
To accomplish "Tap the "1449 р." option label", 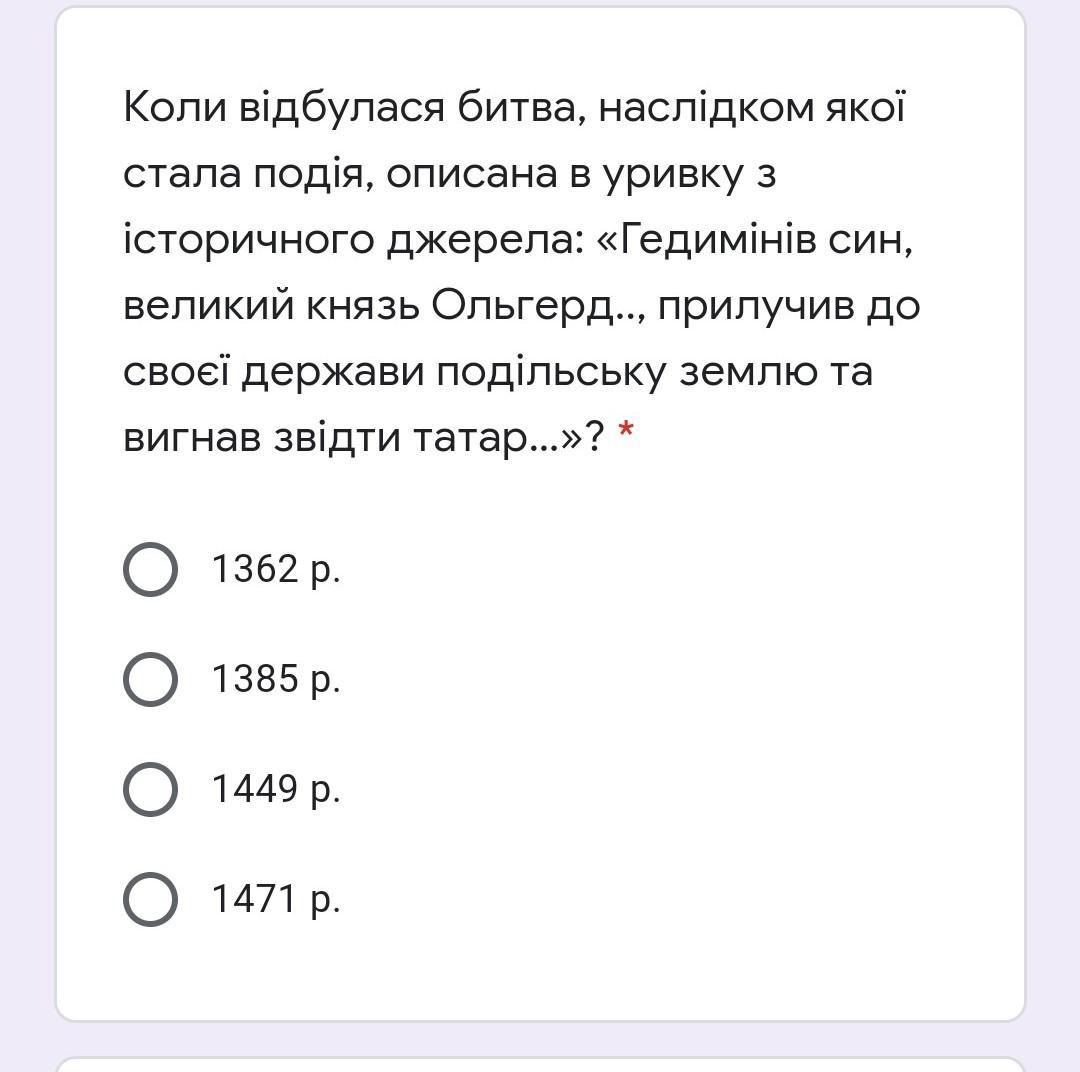I will coord(276,790).
